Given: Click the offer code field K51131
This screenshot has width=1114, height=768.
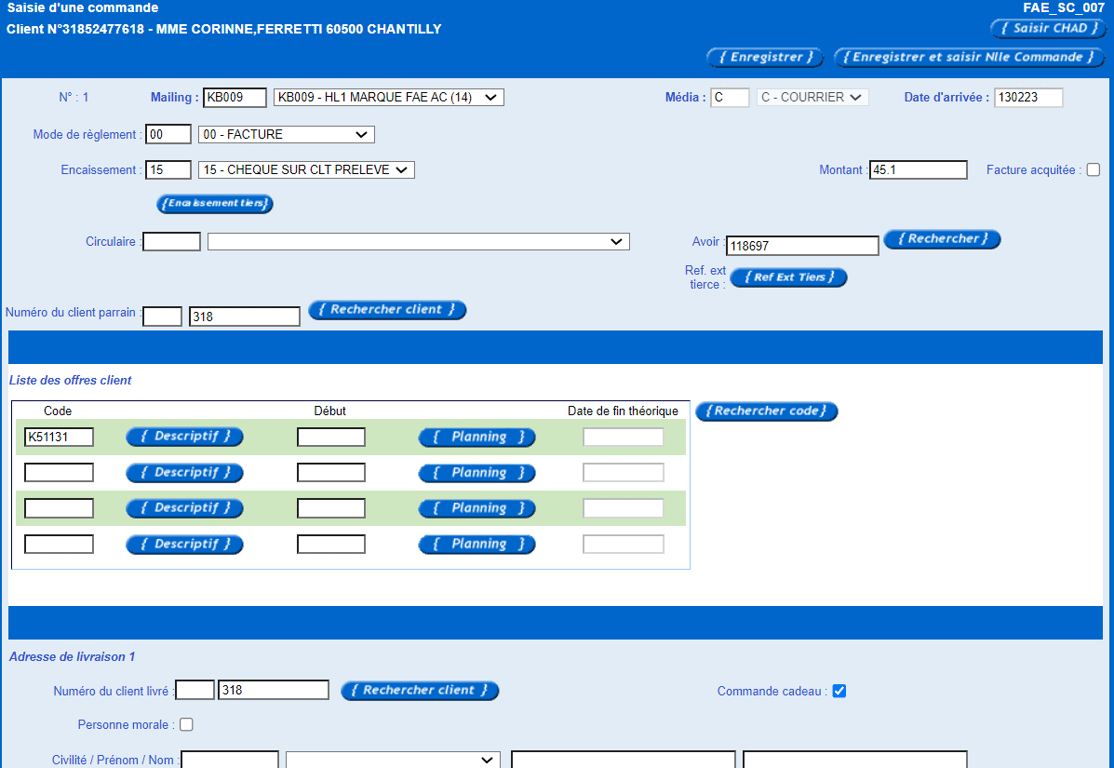Looking at the screenshot, I should pyautogui.click(x=59, y=437).
